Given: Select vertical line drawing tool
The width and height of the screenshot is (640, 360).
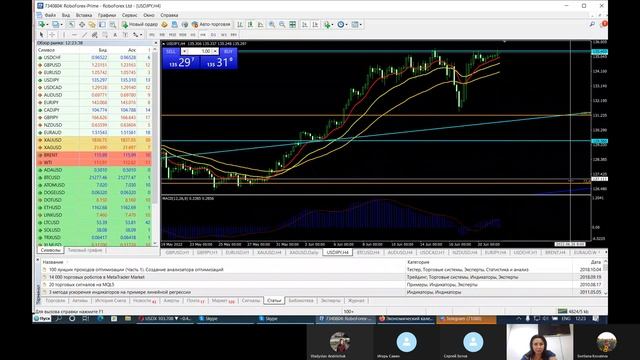Looking at the screenshot, I should (64, 35).
